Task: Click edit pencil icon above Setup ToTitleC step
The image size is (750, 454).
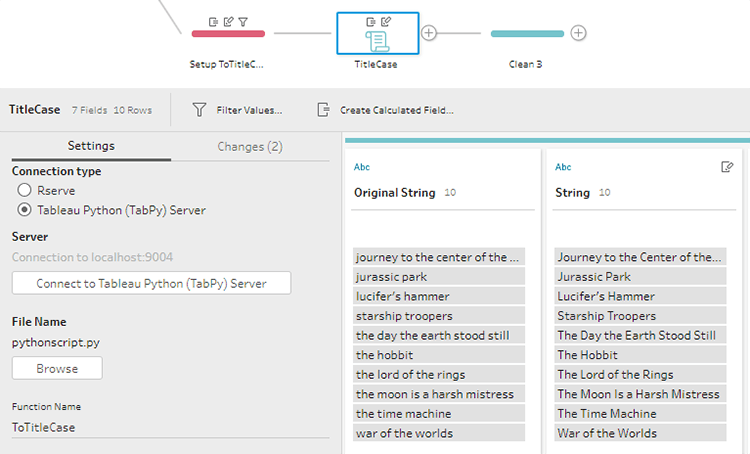Action: coord(229,22)
